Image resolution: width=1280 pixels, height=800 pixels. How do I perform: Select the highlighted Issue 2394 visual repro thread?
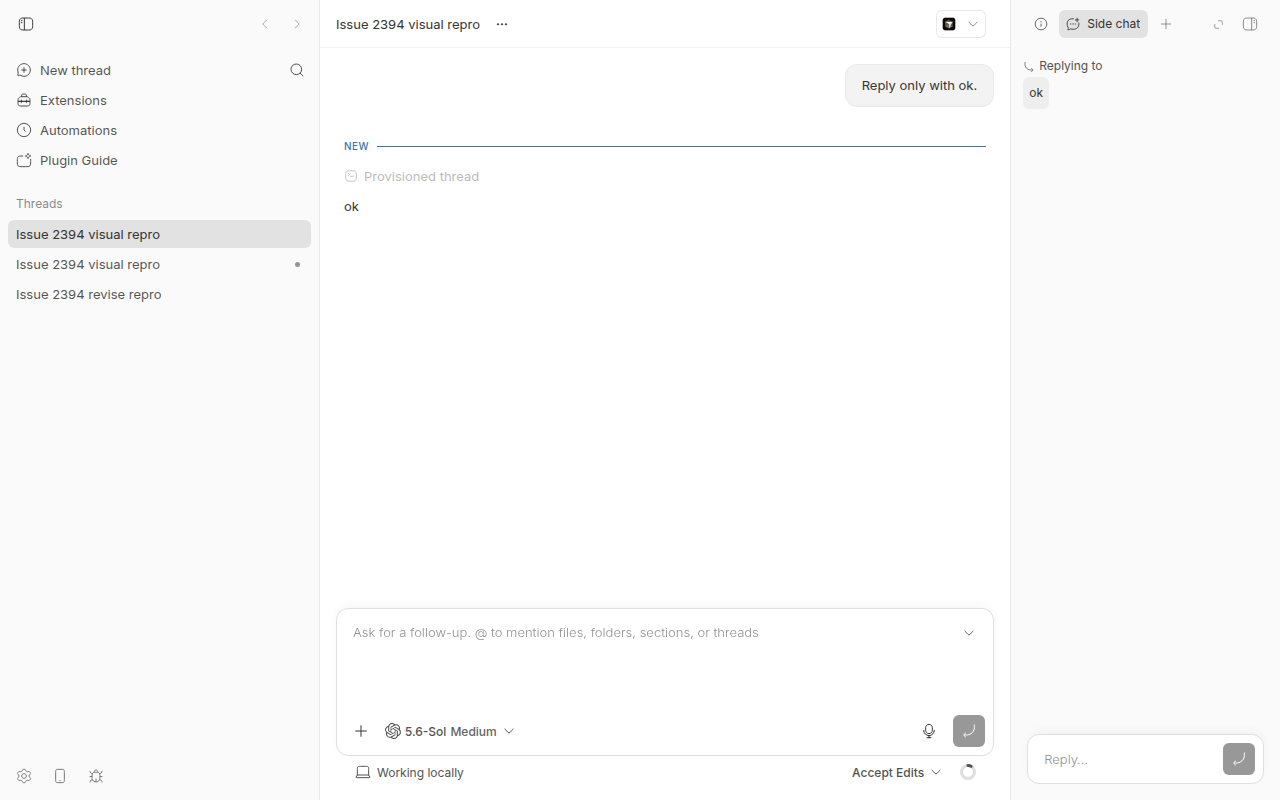click(159, 234)
